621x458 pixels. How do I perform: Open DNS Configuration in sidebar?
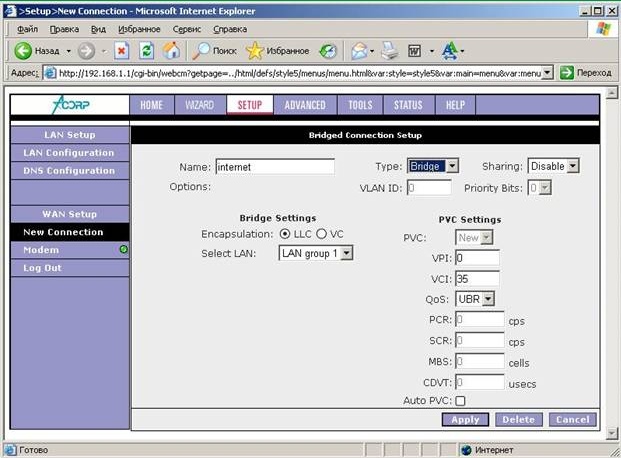70,171
